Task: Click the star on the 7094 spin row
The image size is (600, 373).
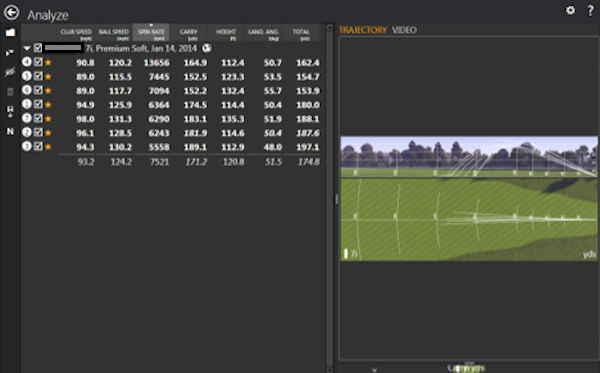Action: (48, 91)
